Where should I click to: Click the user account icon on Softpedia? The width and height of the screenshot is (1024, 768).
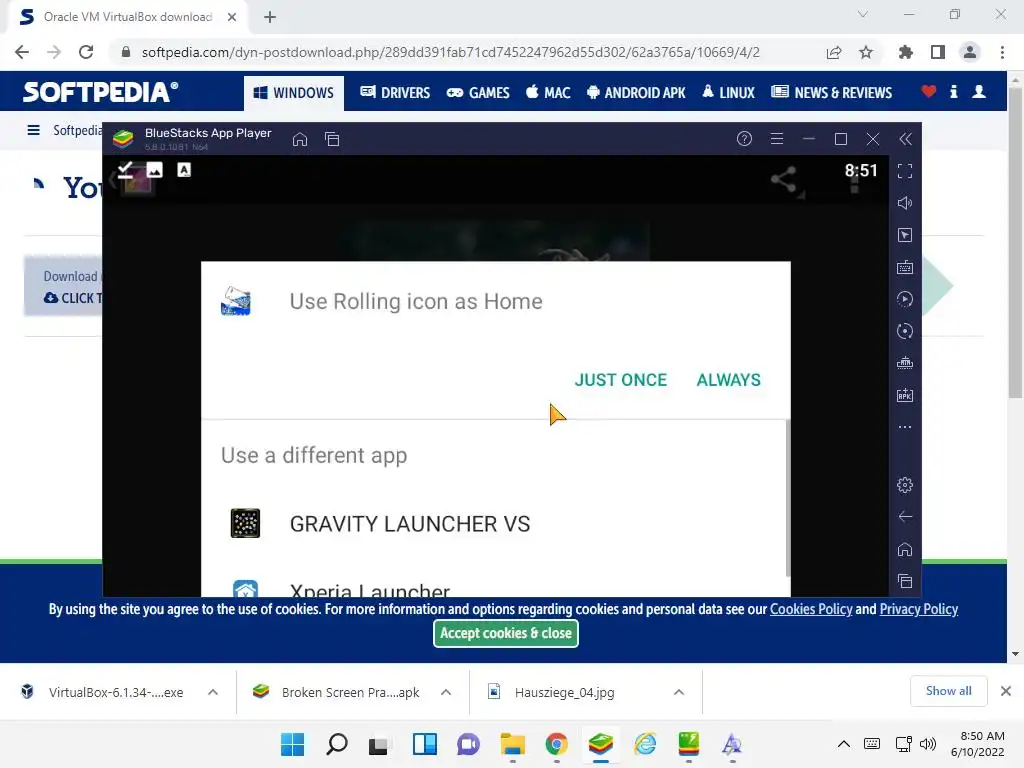coord(979,92)
